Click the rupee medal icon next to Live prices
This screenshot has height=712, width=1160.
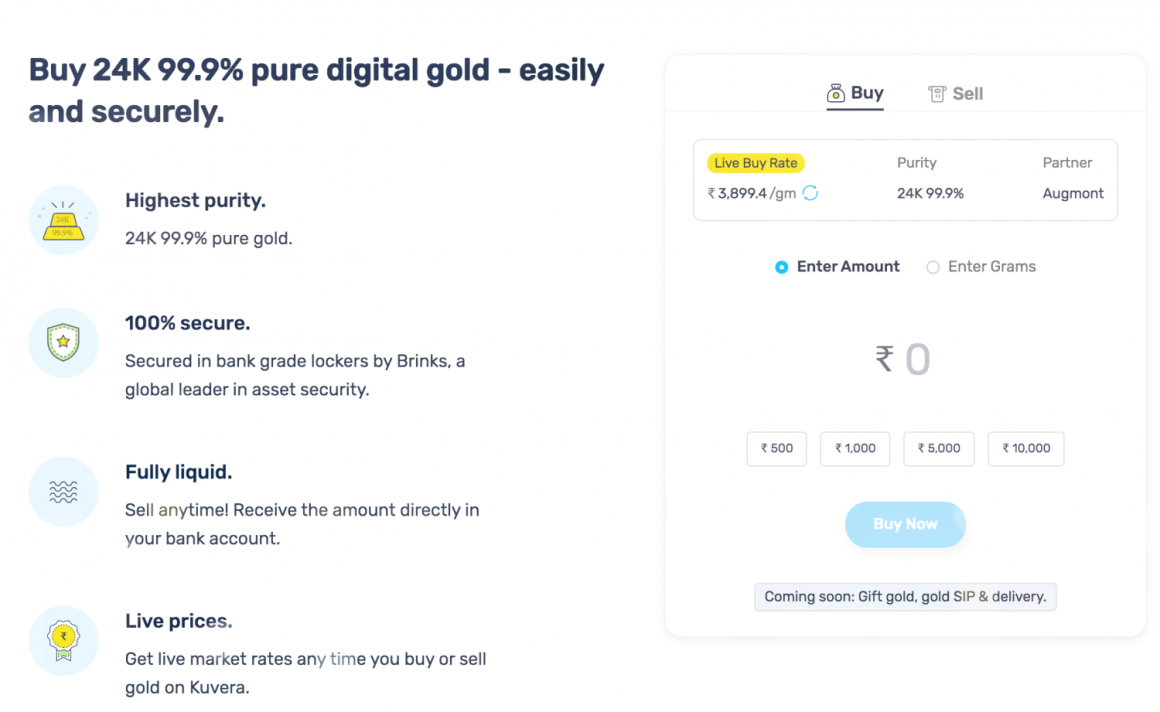coord(63,640)
